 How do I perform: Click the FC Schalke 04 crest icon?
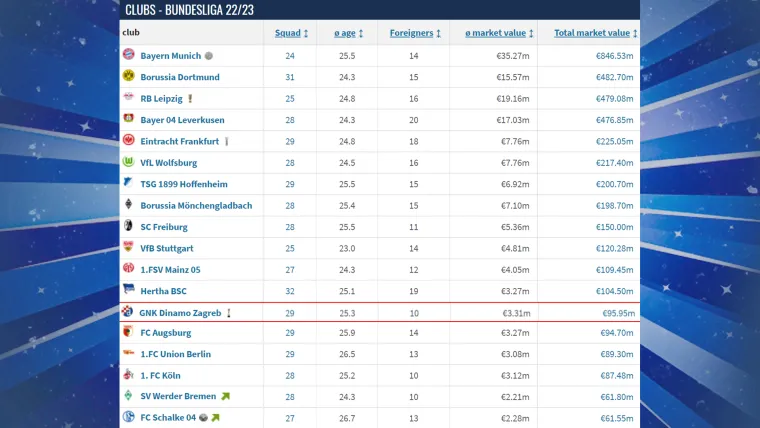pos(128,417)
